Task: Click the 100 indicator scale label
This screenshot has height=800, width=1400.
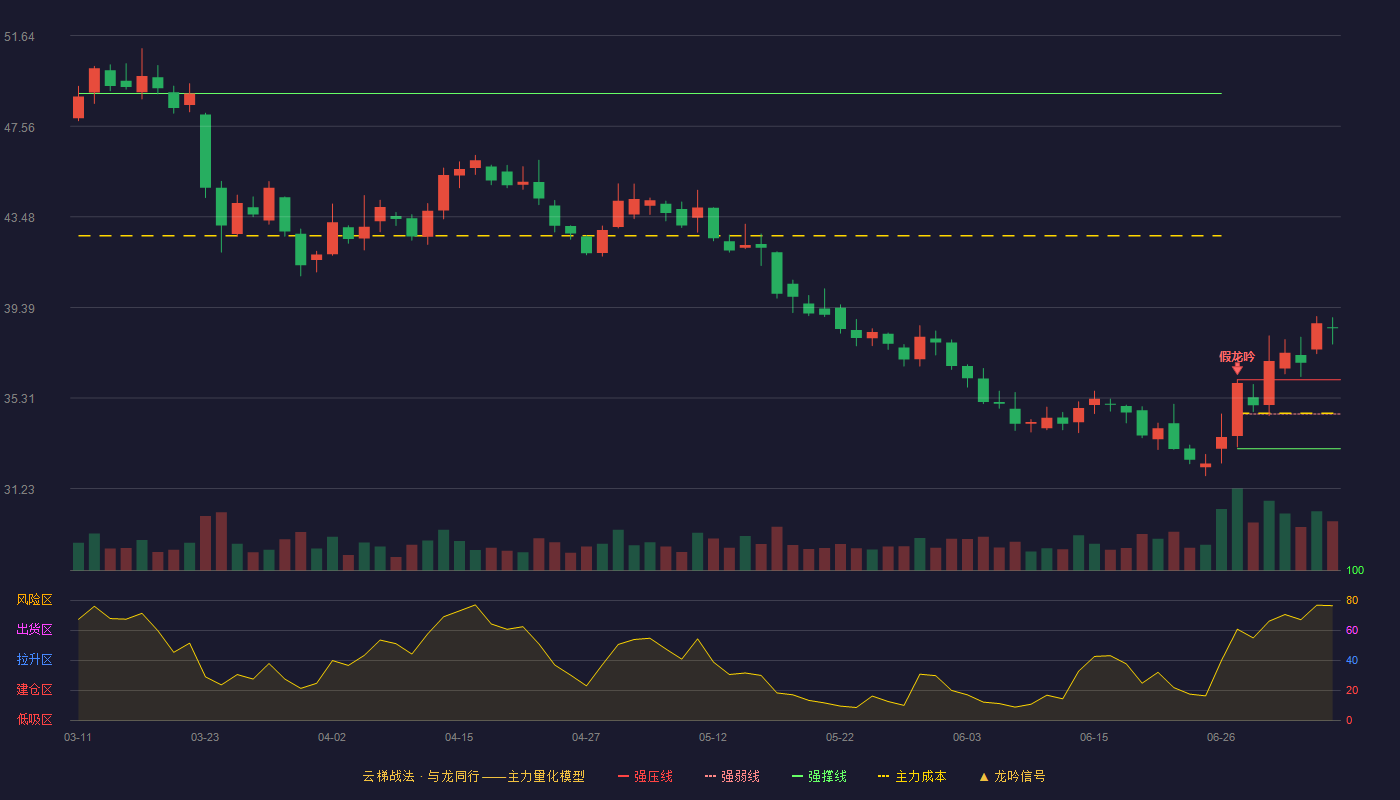Action: [x=1355, y=571]
